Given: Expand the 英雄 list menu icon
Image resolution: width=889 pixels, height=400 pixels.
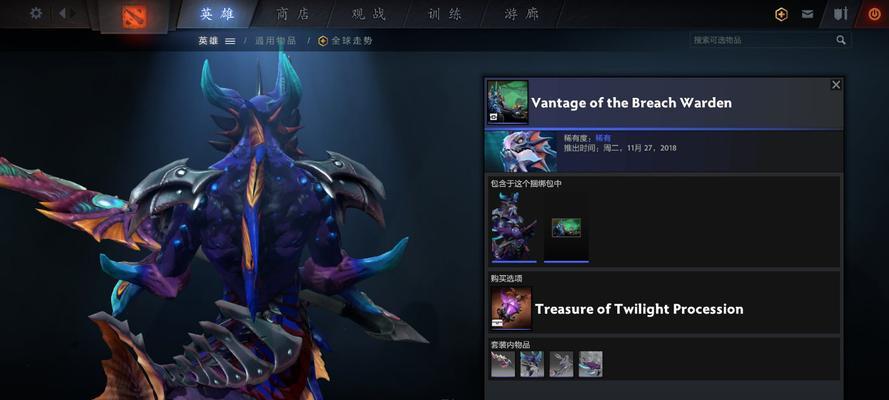Looking at the screenshot, I should click(230, 41).
